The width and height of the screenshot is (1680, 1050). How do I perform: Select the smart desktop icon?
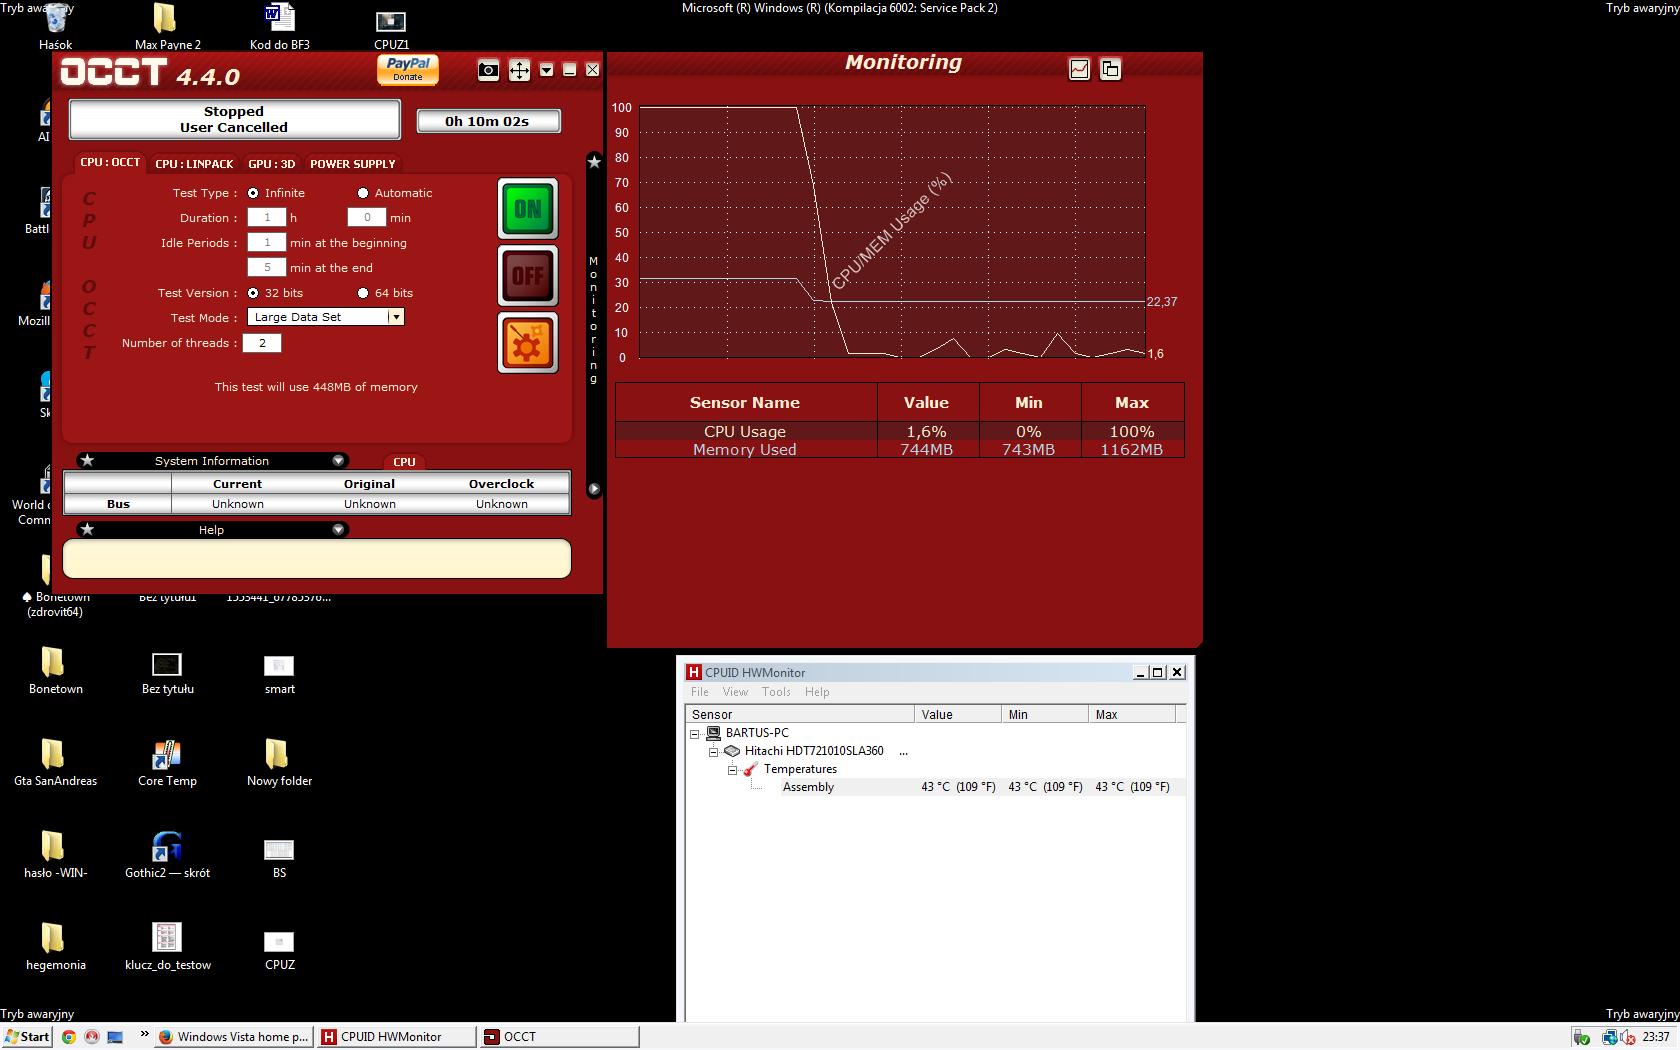click(x=279, y=674)
